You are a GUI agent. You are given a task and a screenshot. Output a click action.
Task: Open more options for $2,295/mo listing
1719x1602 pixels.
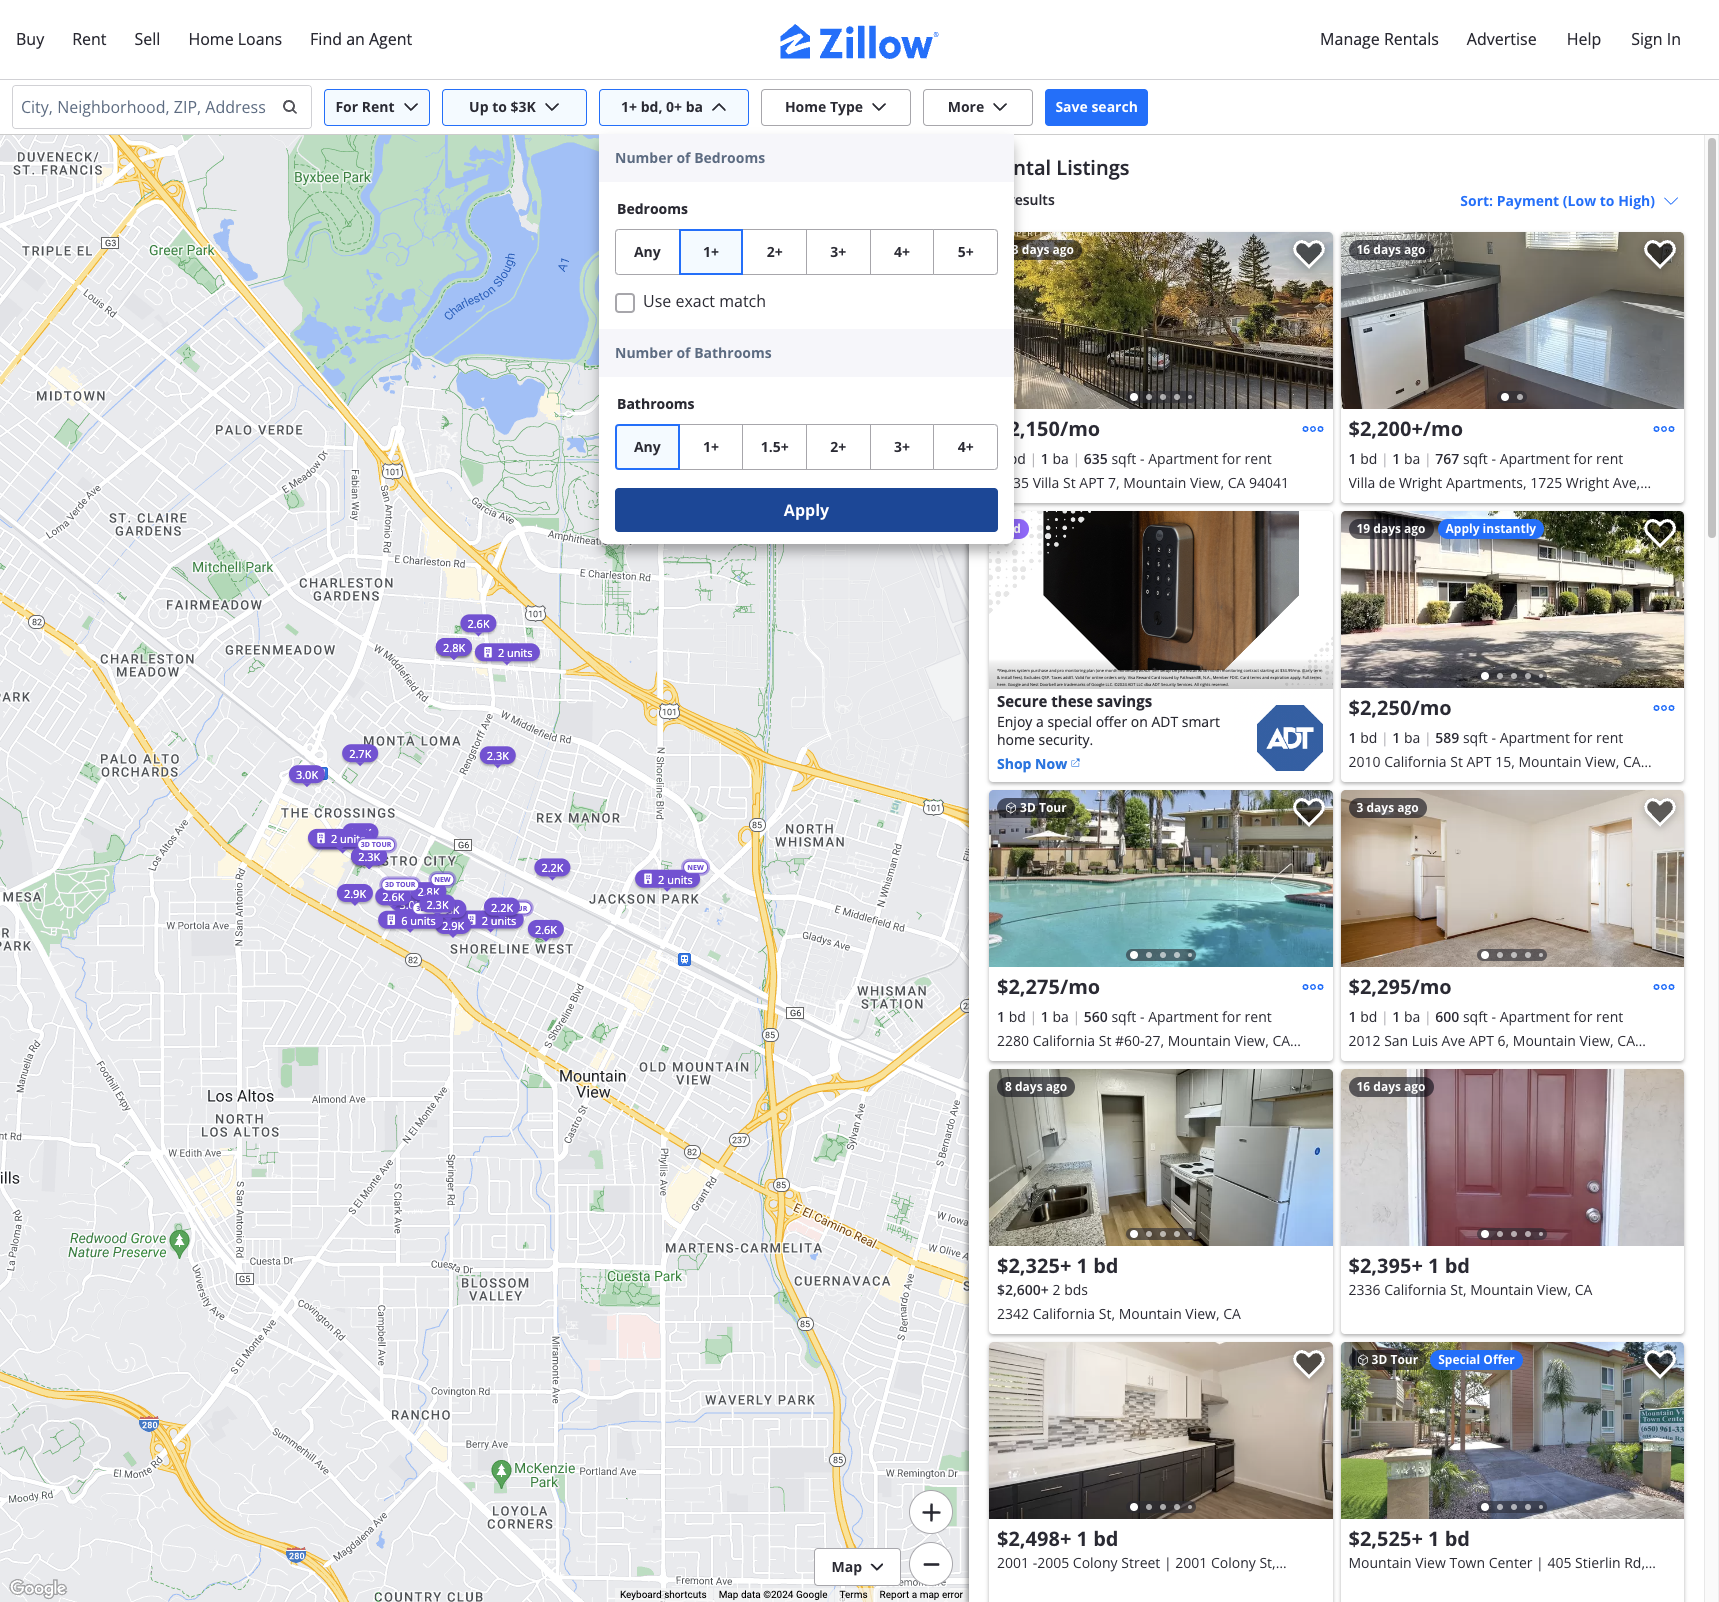[x=1663, y=987]
